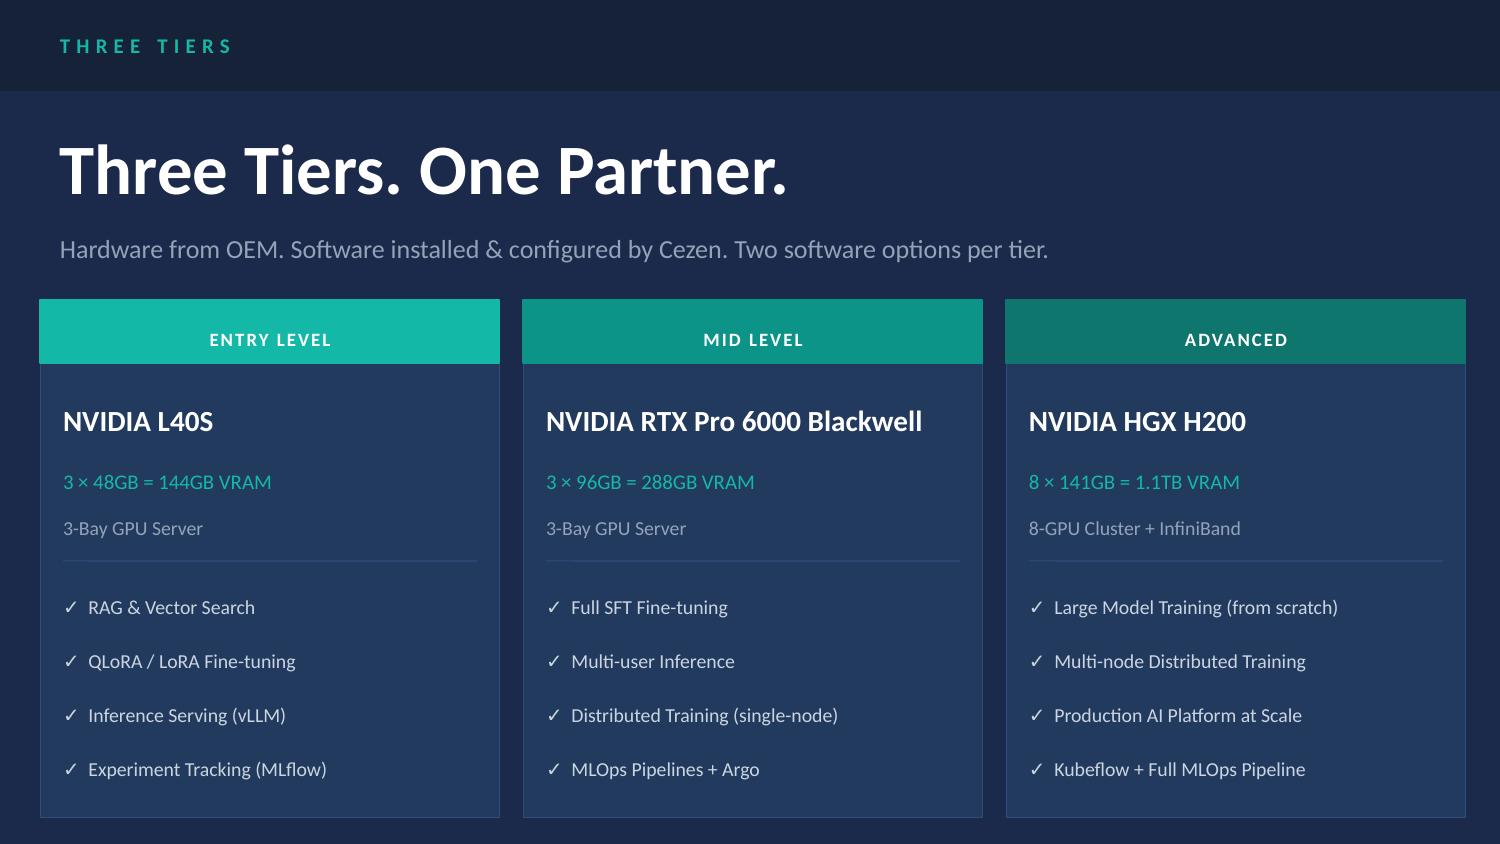Click the Three Tiers. One Partner. headline
Screen dimensions: 1500x844
(423, 171)
